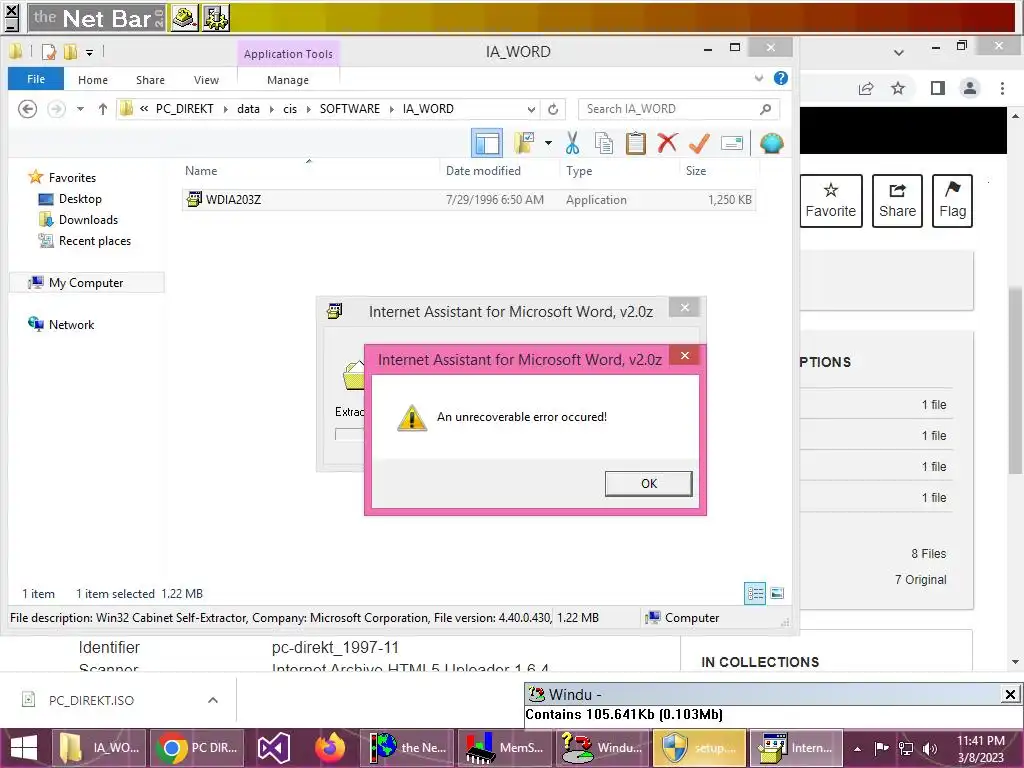Viewport: 1024px width, 768px height.
Task: Switch to large icons view in status bar
Action: coord(777,594)
